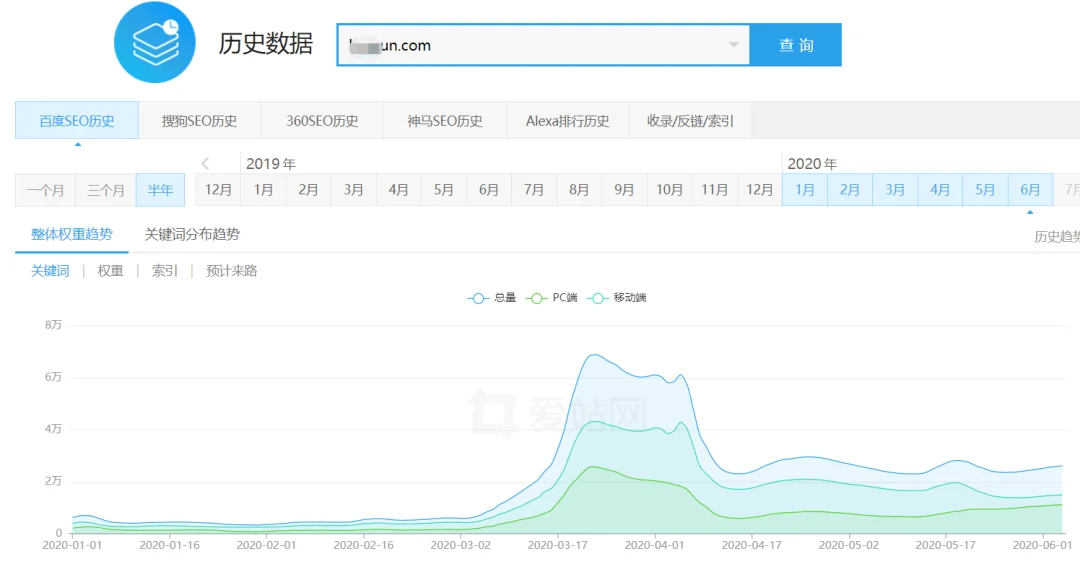Toggle the 总量 legend series
This screenshot has height=567, width=1080.
click(492, 298)
